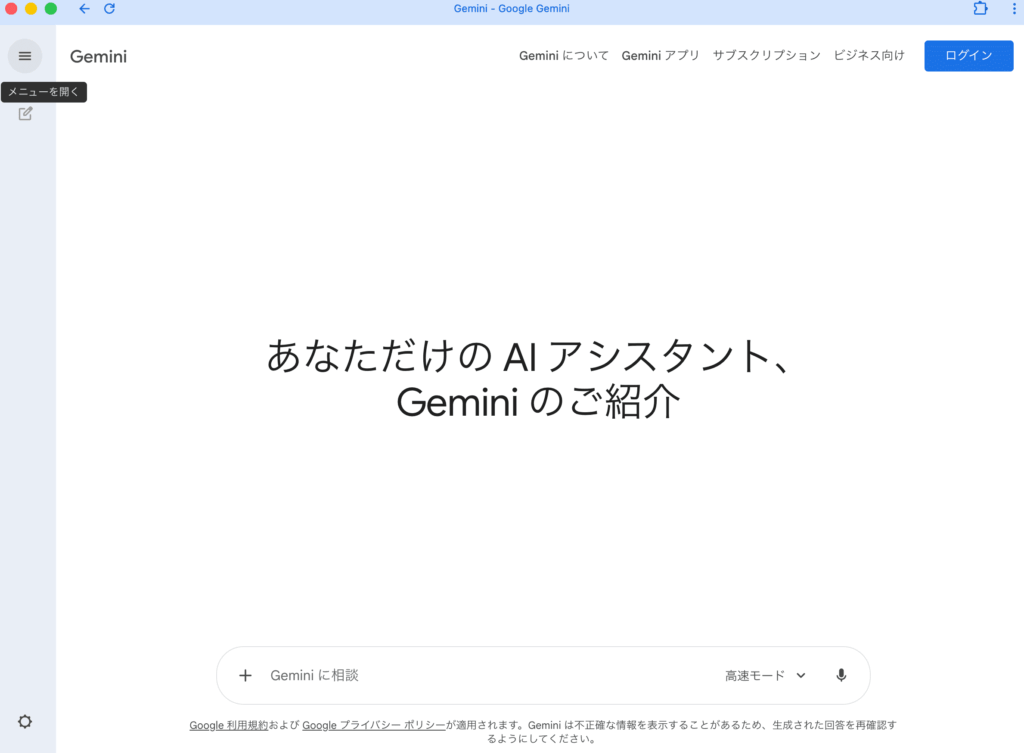The image size is (1024, 753).
Task: Click the Gemini logo in the header
Action: (97, 56)
